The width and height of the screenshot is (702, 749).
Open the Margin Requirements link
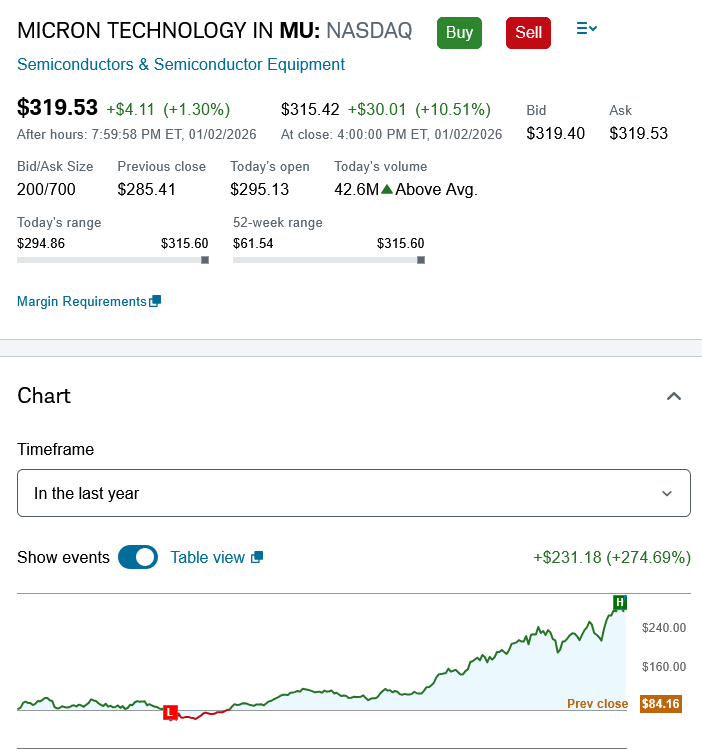82,302
